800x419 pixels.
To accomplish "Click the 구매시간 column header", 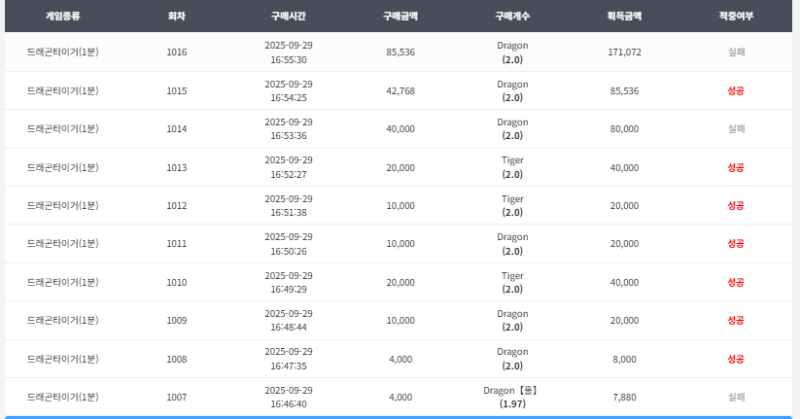I will click(x=288, y=17).
